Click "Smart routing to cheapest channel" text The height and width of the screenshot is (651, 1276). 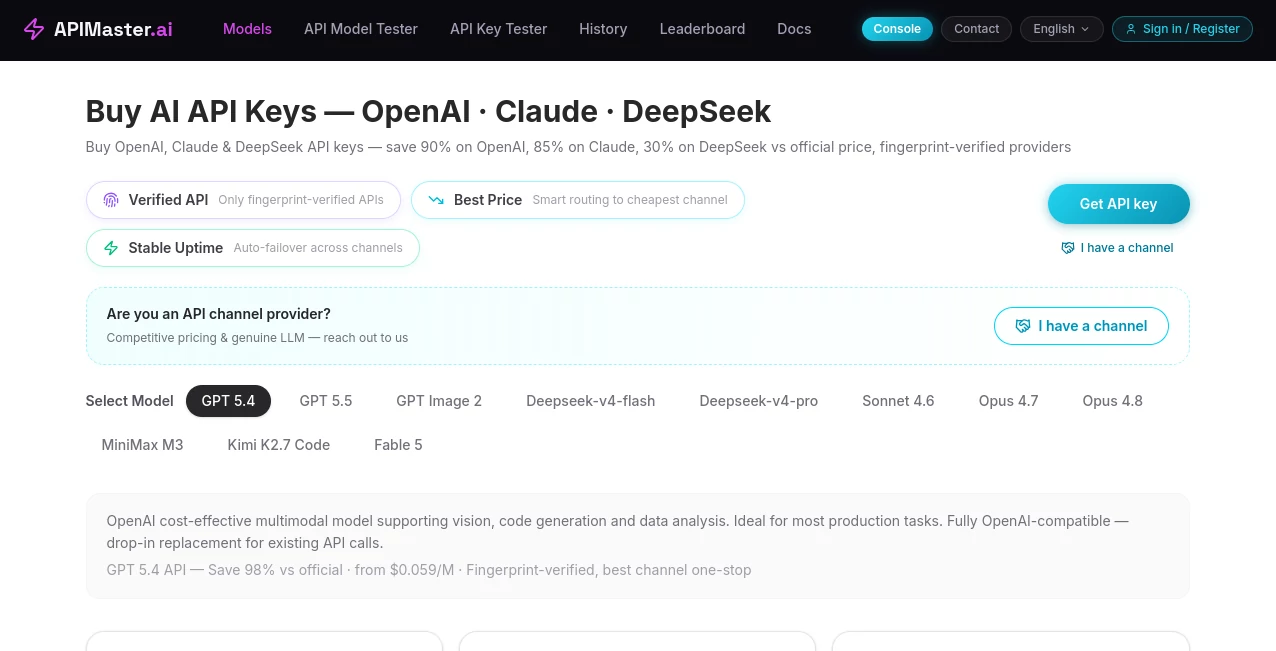click(x=630, y=200)
